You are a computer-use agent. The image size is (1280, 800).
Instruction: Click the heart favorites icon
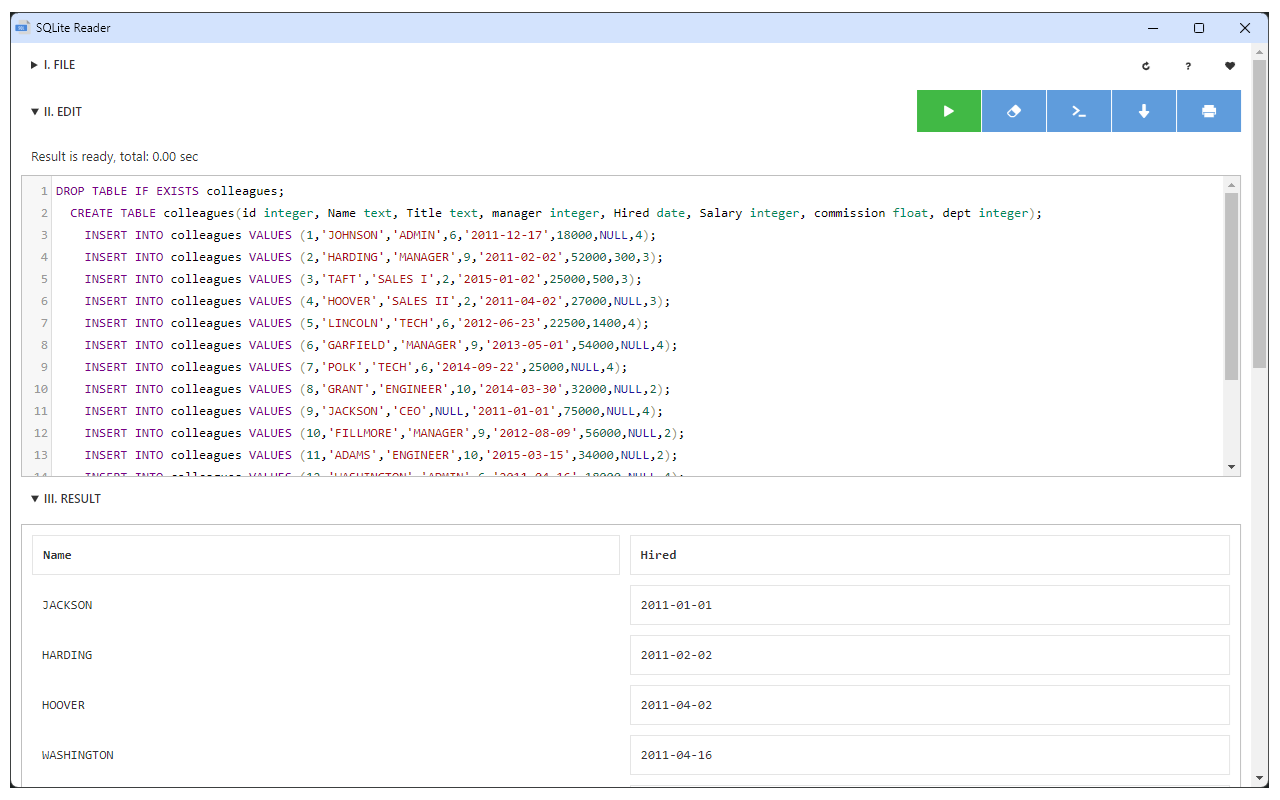point(1229,65)
